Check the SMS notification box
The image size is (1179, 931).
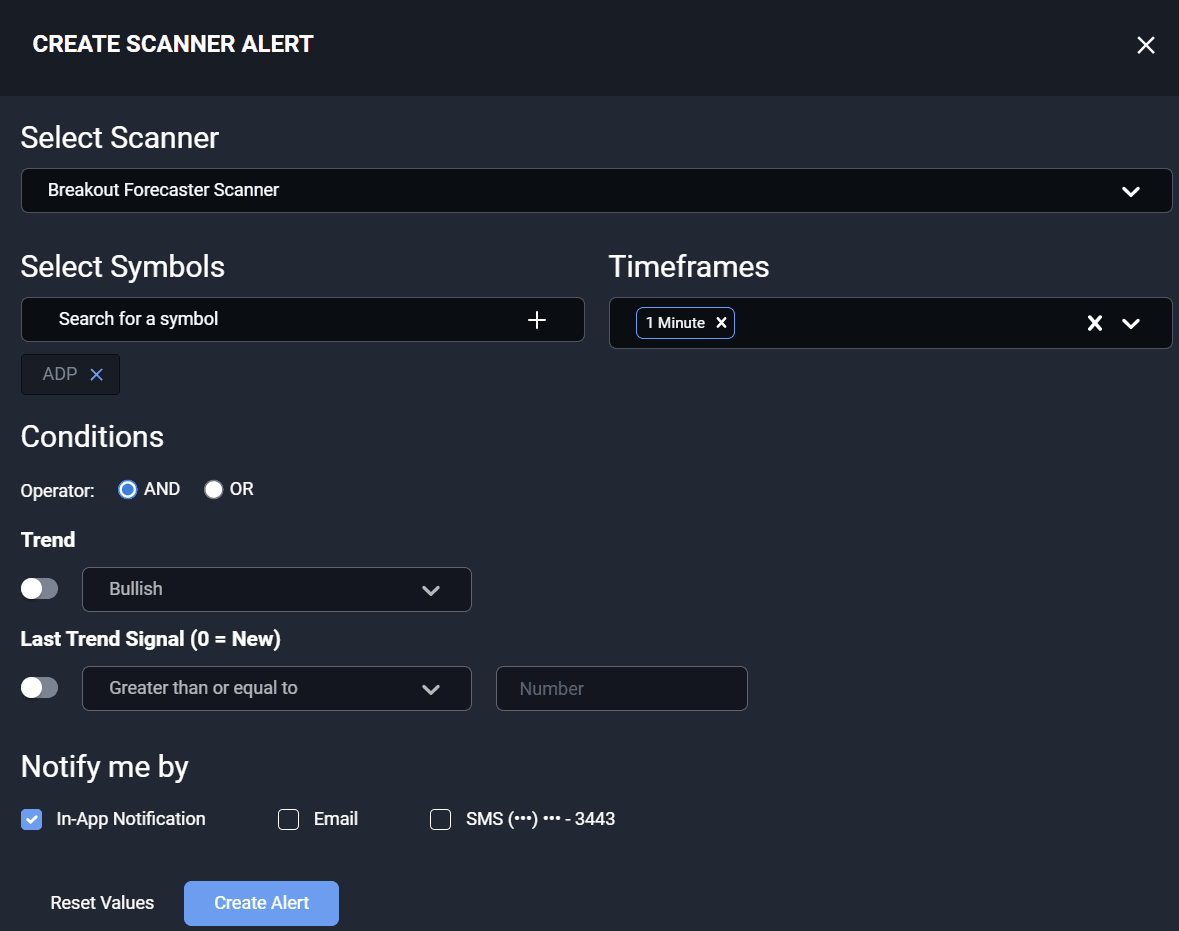pos(441,819)
